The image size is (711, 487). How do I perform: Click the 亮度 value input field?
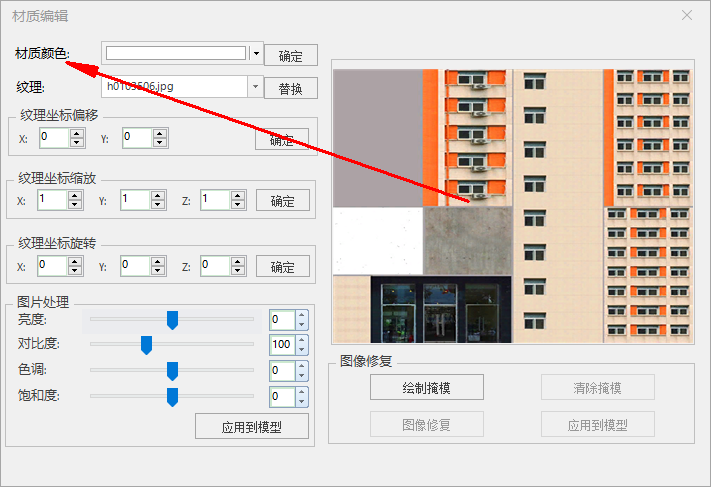pyautogui.click(x=282, y=320)
